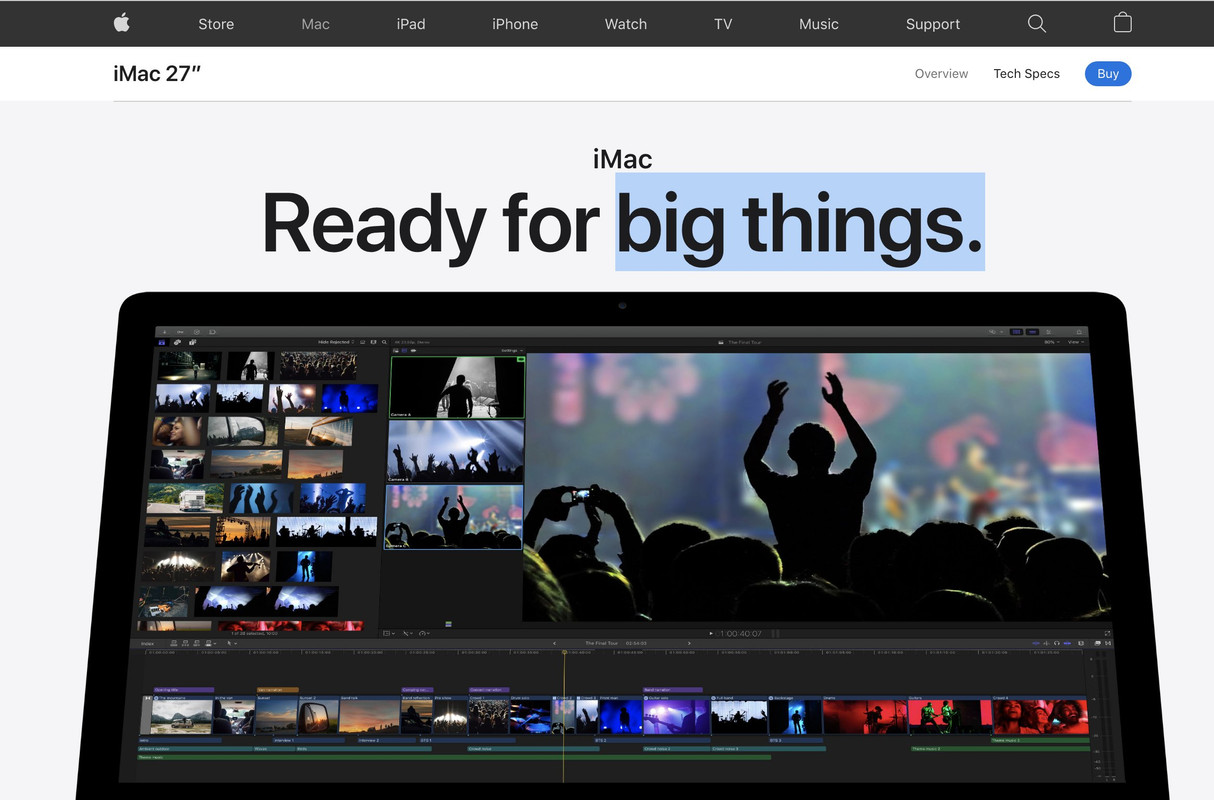
Task: Open the Tech Specs page
Action: [x=1026, y=74]
